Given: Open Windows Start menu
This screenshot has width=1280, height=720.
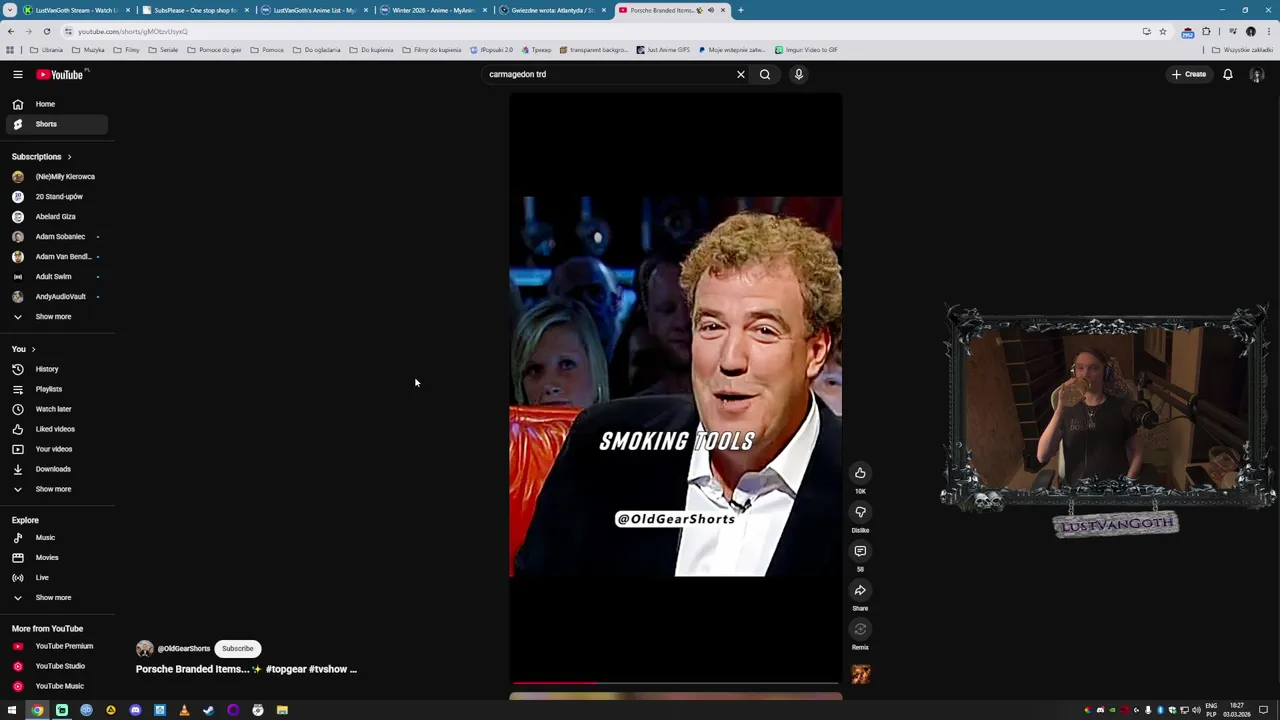Looking at the screenshot, I should (x=12, y=710).
